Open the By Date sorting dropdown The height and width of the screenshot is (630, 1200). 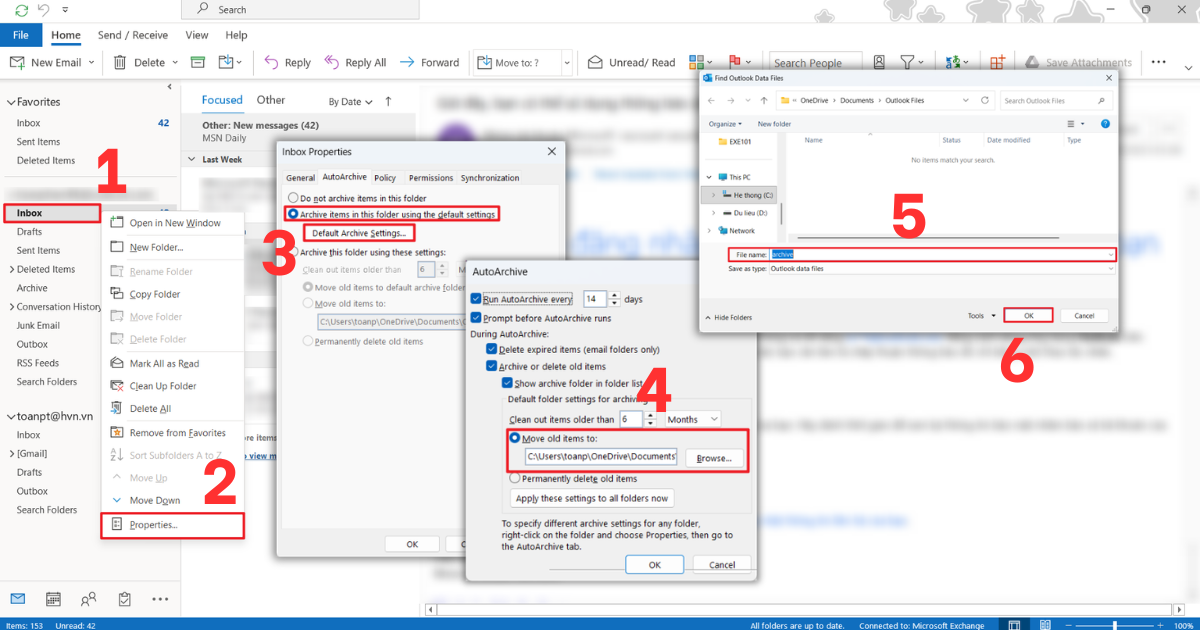pos(350,100)
